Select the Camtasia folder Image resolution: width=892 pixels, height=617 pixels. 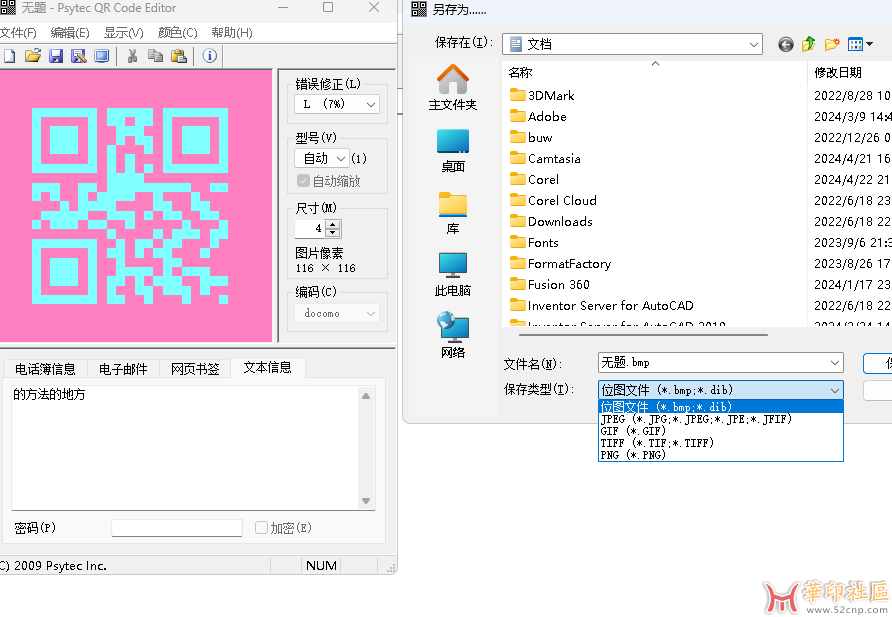(x=546, y=159)
